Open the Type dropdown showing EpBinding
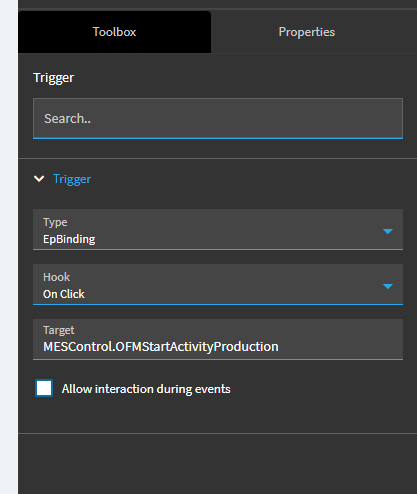 (218, 229)
